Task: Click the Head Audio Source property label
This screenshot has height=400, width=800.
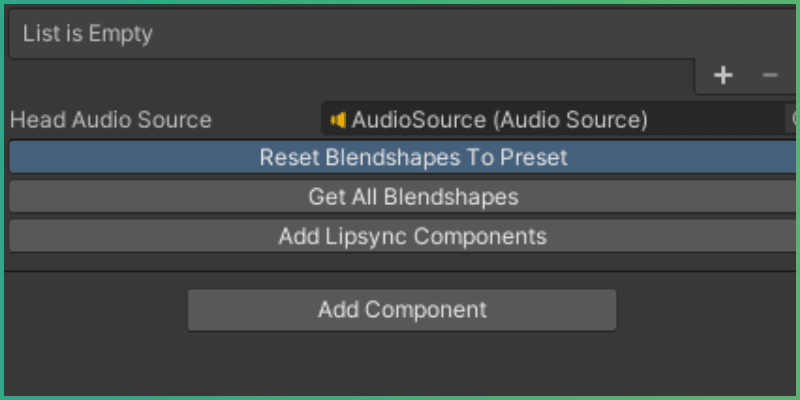Action: (x=111, y=120)
